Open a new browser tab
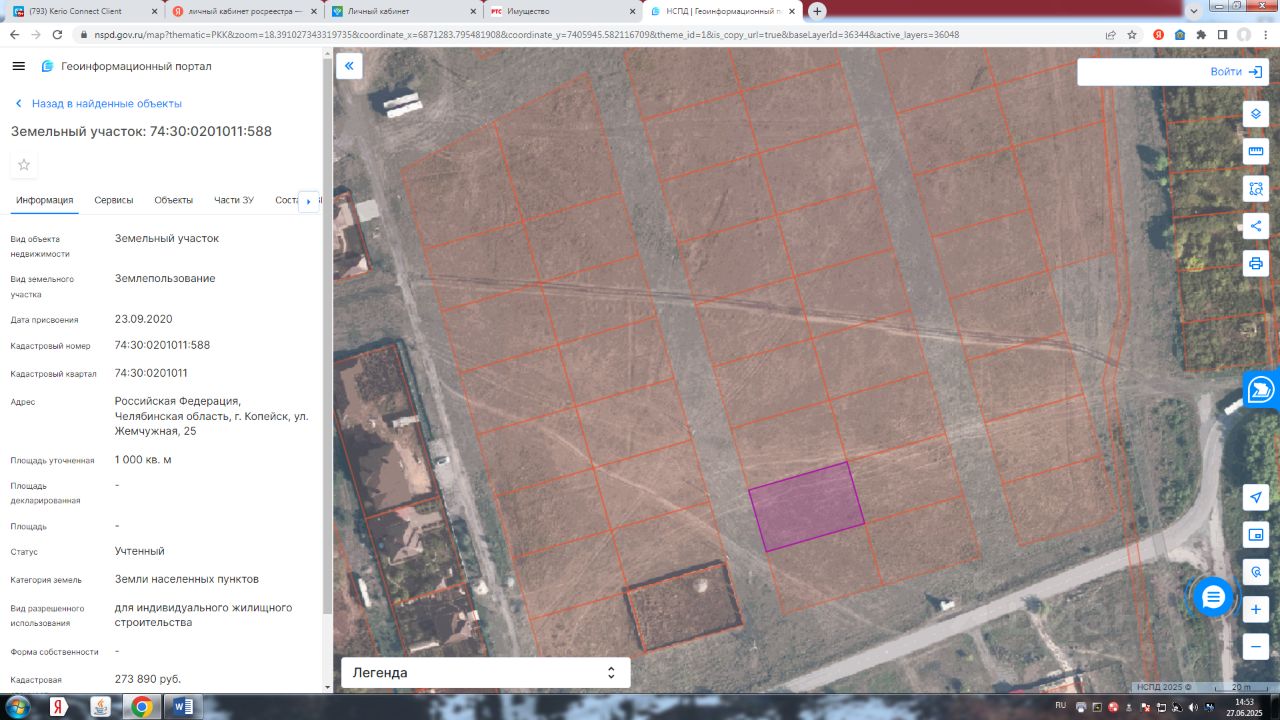Image resolution: width=1280 pixels, height=720 pixels. click(817, 11)
